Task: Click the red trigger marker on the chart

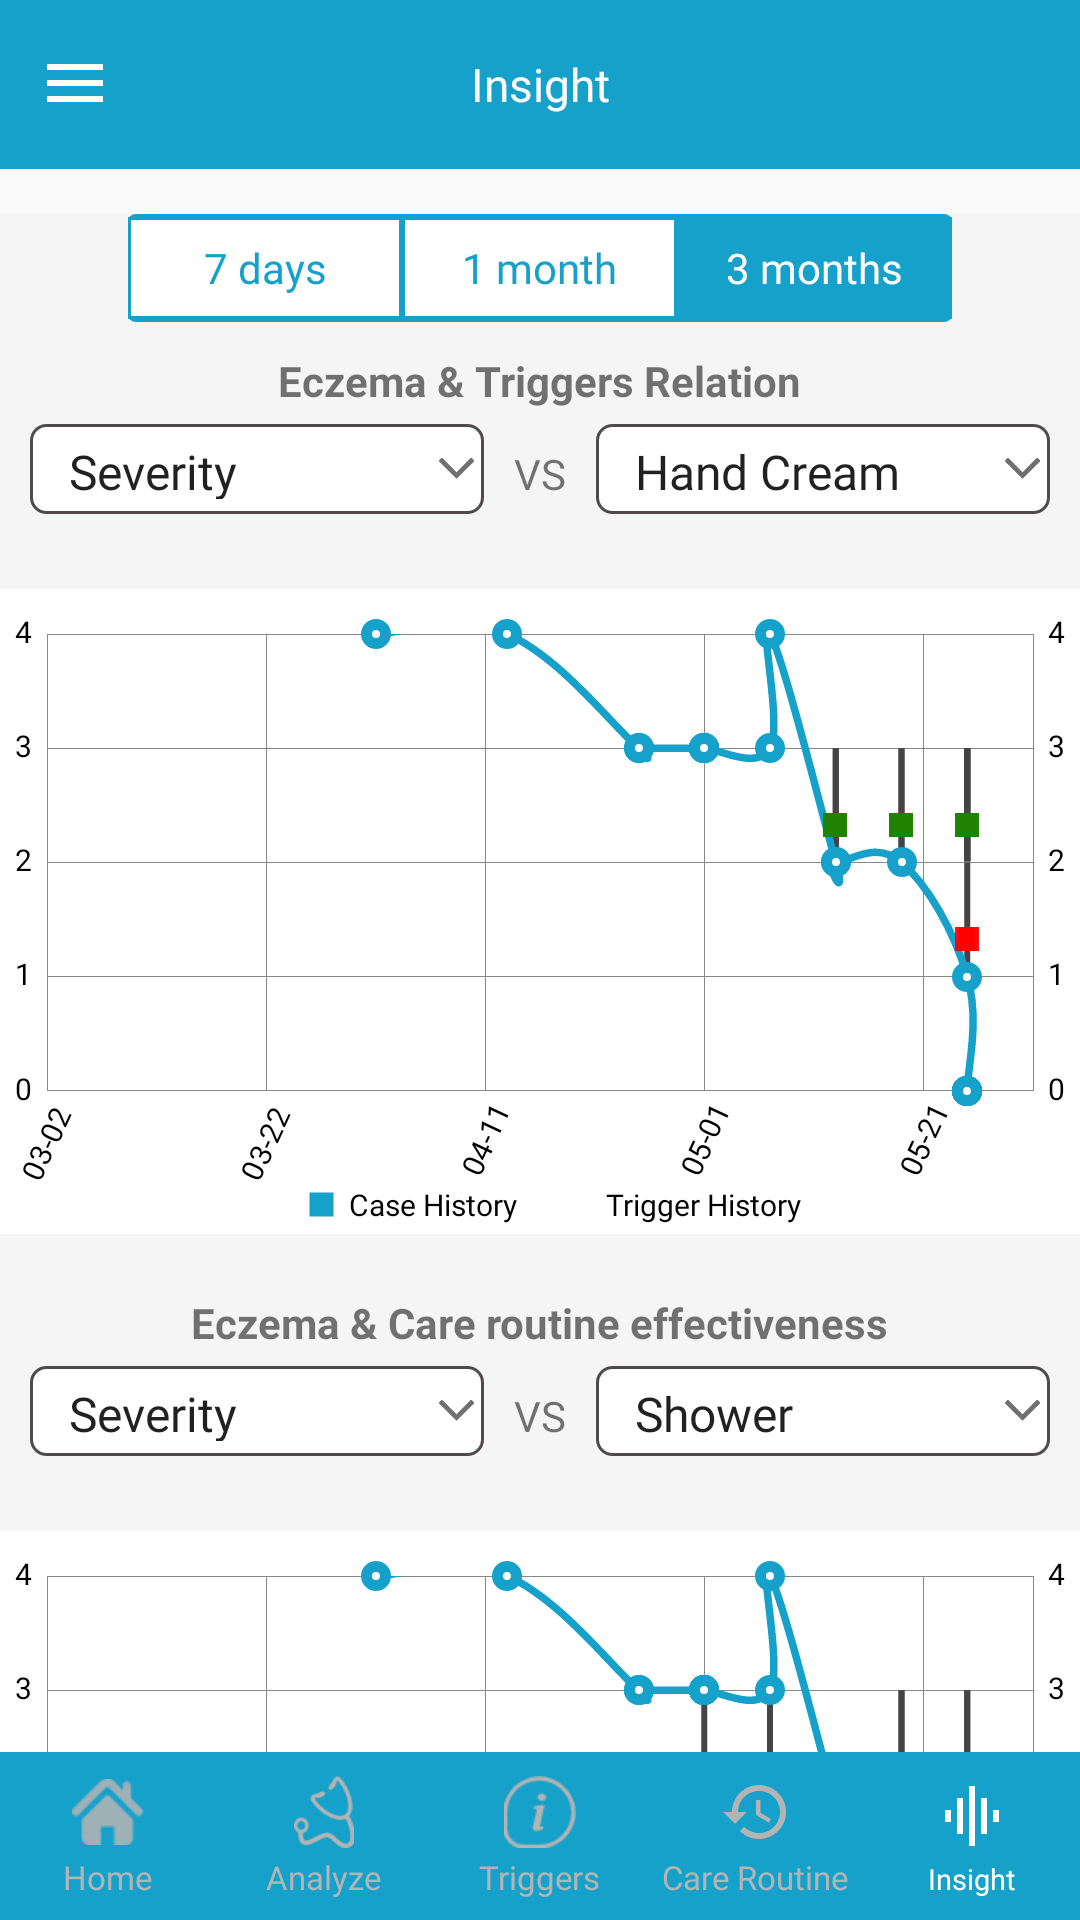Action: 966,938
